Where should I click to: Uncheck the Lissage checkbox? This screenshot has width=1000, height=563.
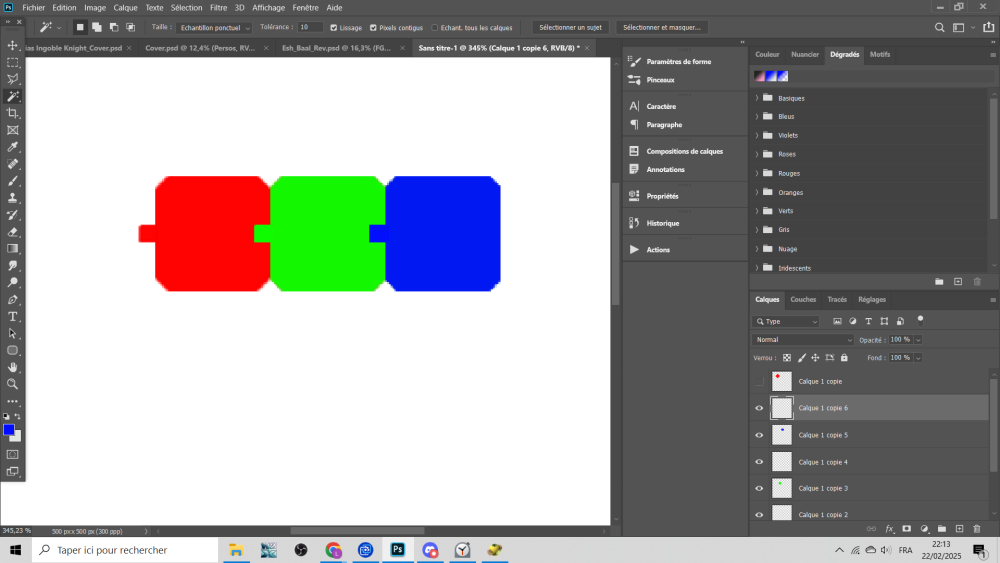tap(334, 28)
